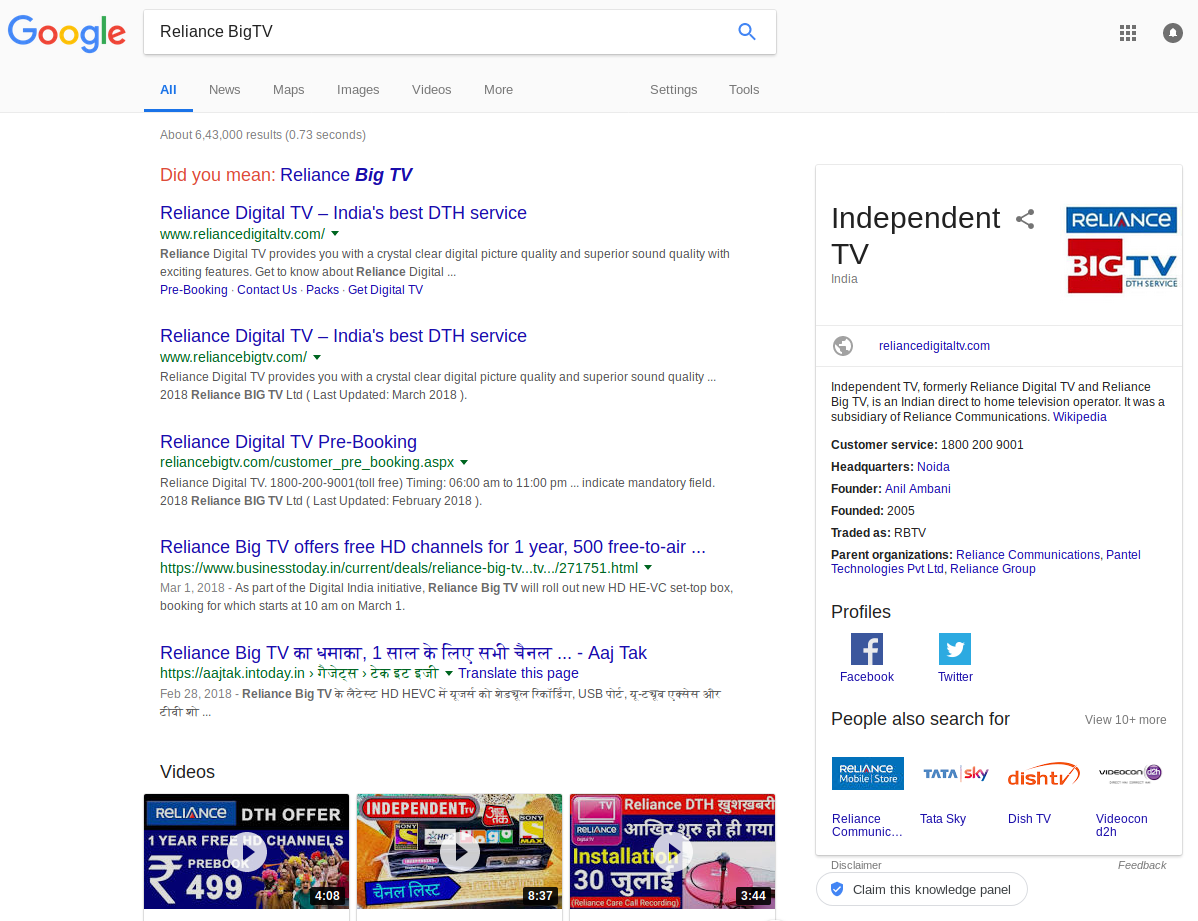This screenshot has width=1198, height=921.
Task: Click the Anil Ambani founder link
Action: (918, 489)
